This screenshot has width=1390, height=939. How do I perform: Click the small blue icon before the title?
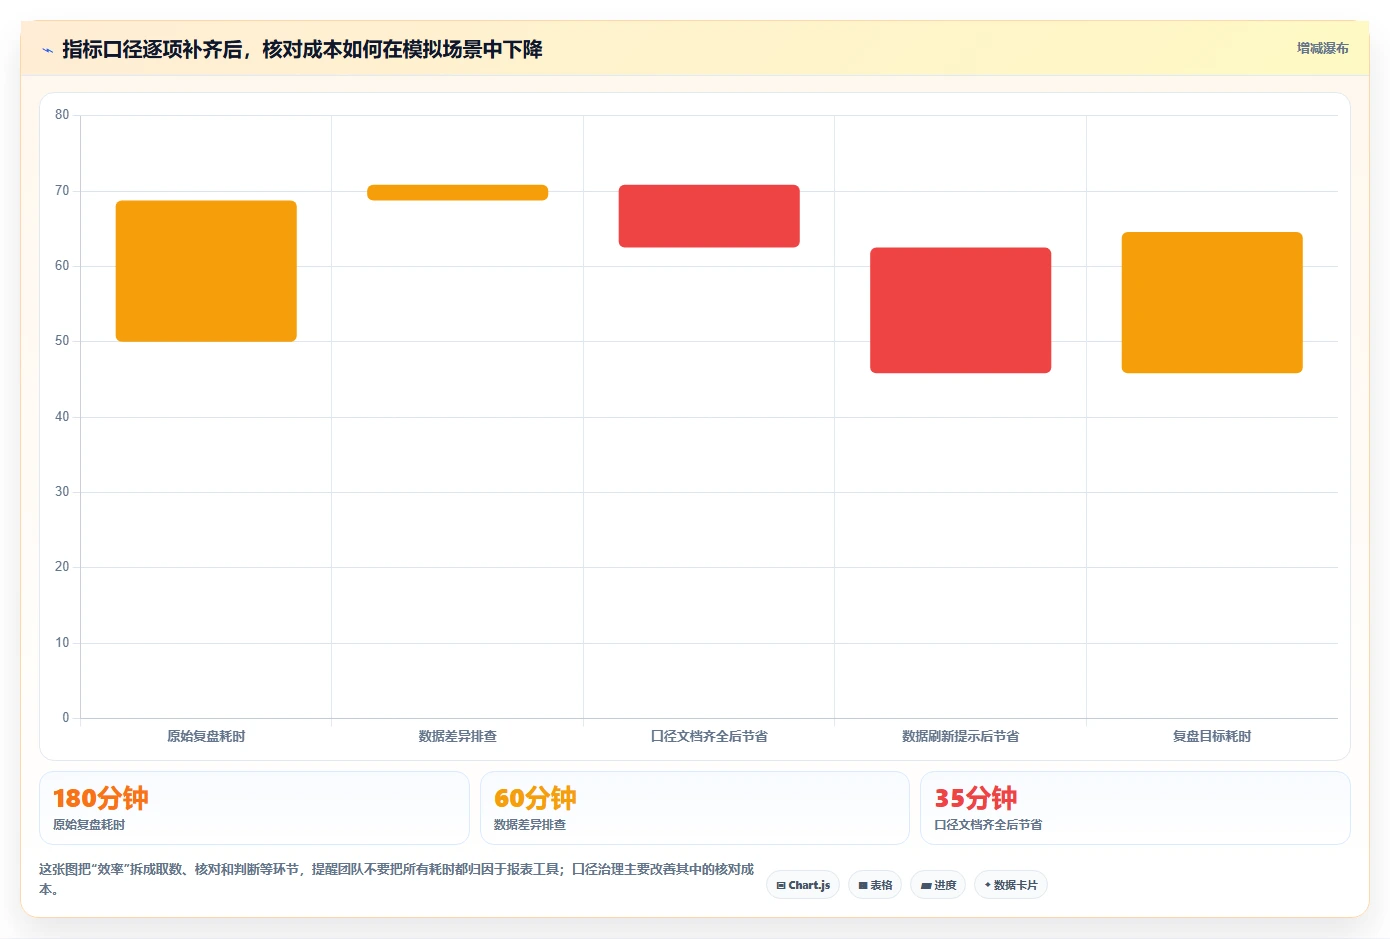pos(47,50)
